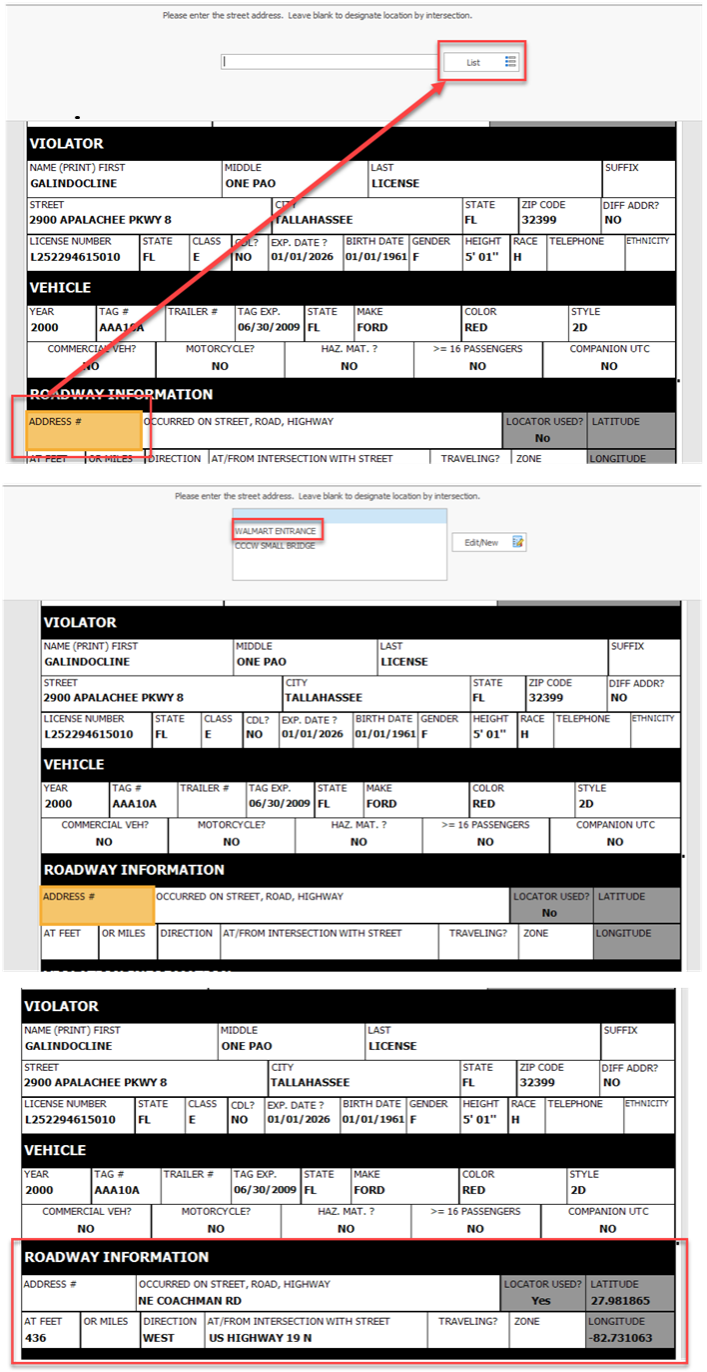Screen dimensions: 707x1372
Task: Click the empty TRAVELING? field in bottom form
Action: pos(467,1329)
